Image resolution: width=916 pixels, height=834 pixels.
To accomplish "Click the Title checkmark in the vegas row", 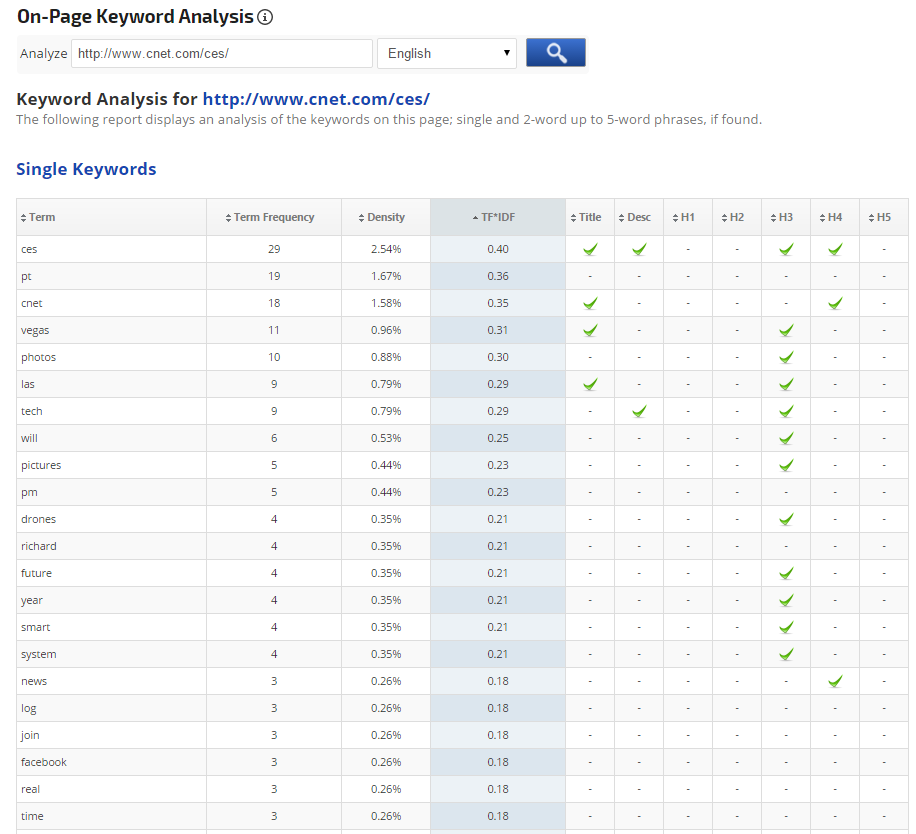I will (x=590, y=330).
